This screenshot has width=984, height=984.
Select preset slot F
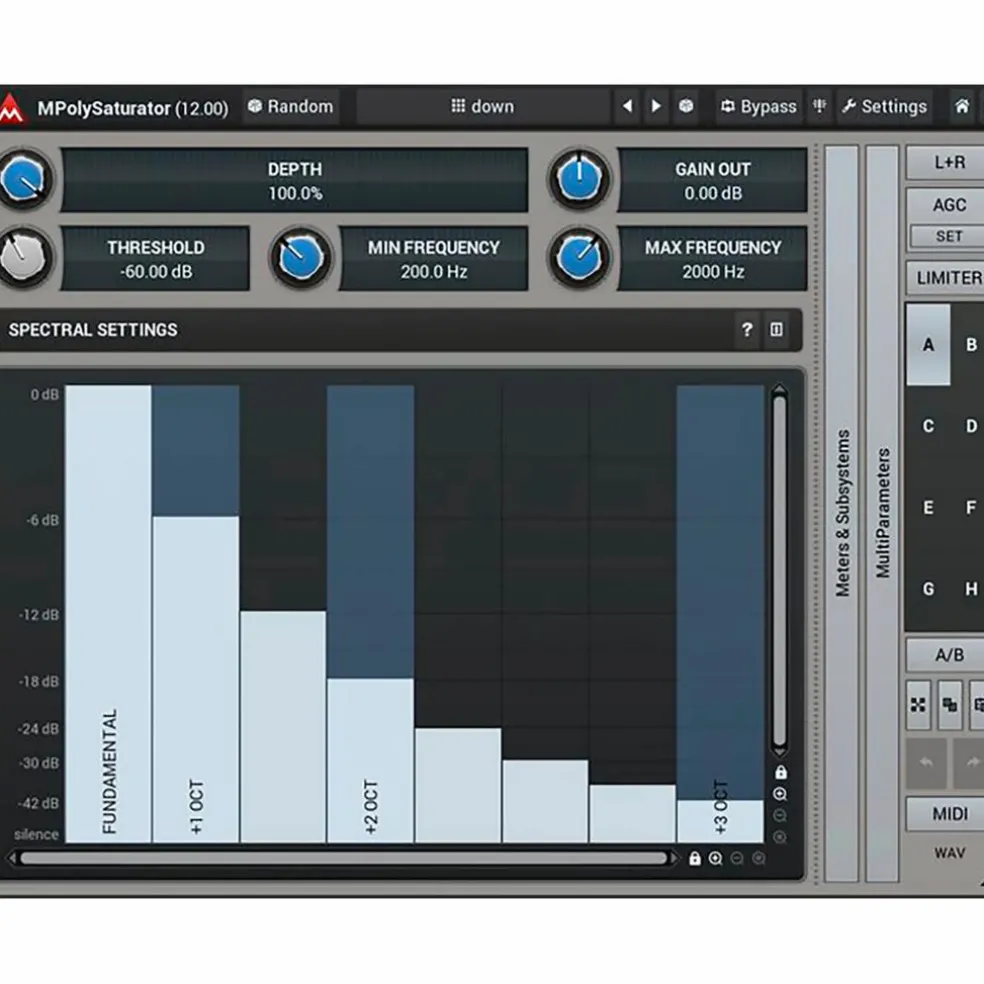click(x=970, y=507)
